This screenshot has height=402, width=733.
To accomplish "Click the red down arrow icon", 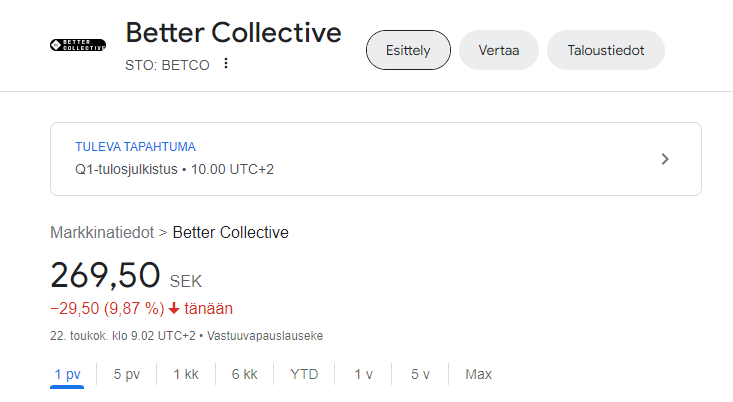I will (x=174, y=309).
